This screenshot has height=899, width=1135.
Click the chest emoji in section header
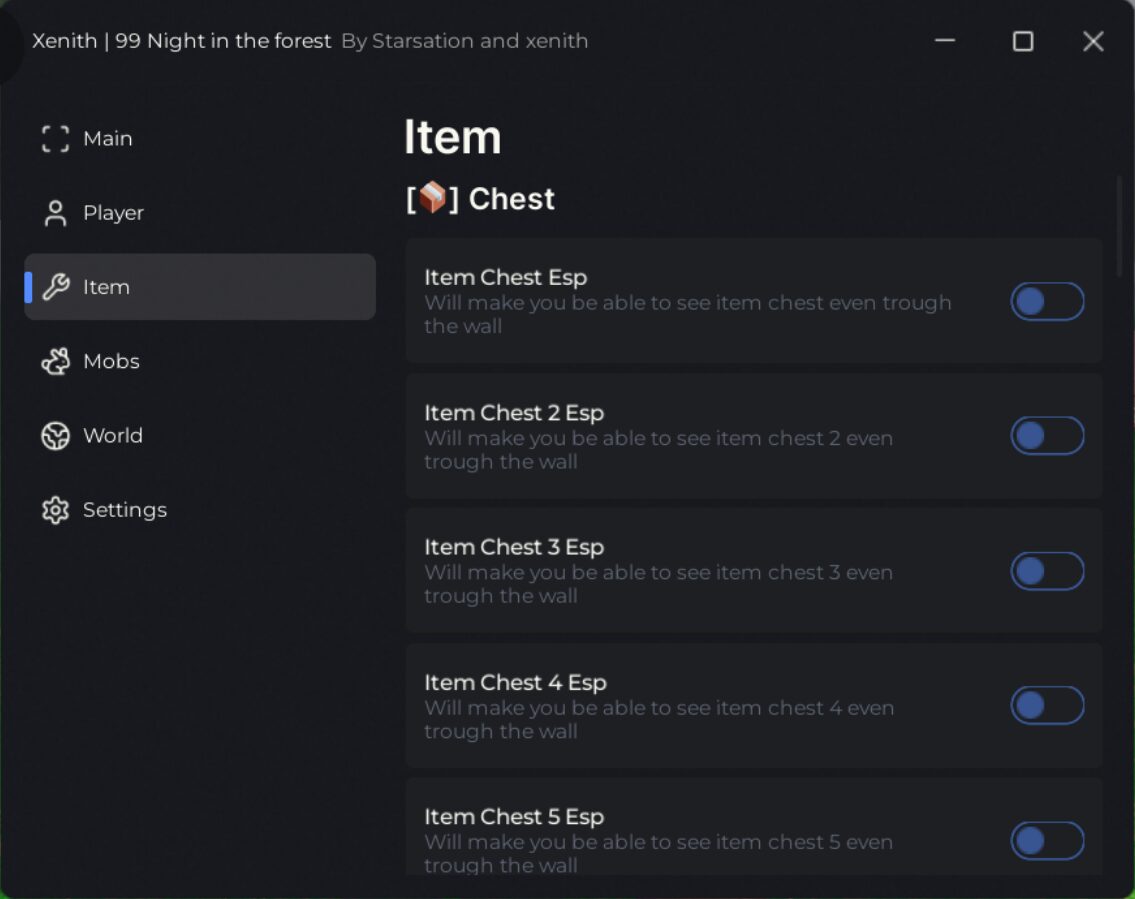point(432,198)
